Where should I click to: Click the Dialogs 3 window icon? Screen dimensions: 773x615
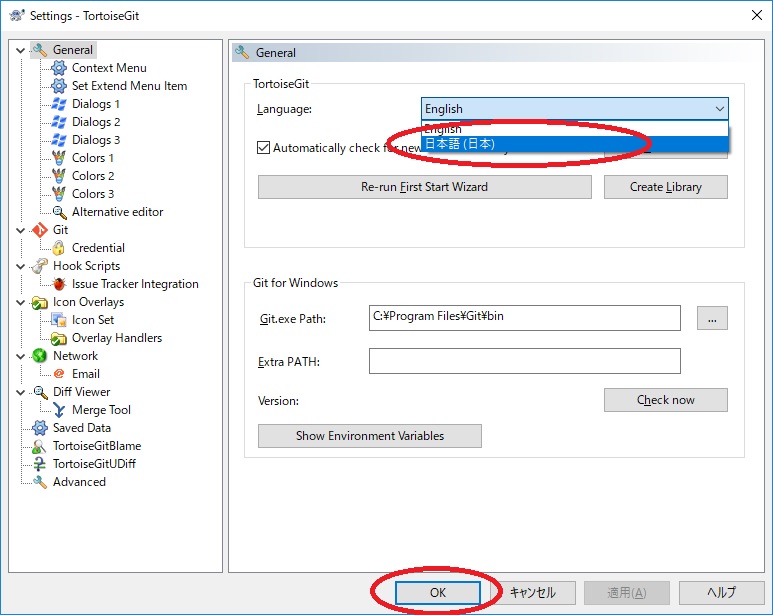(59, 140)
